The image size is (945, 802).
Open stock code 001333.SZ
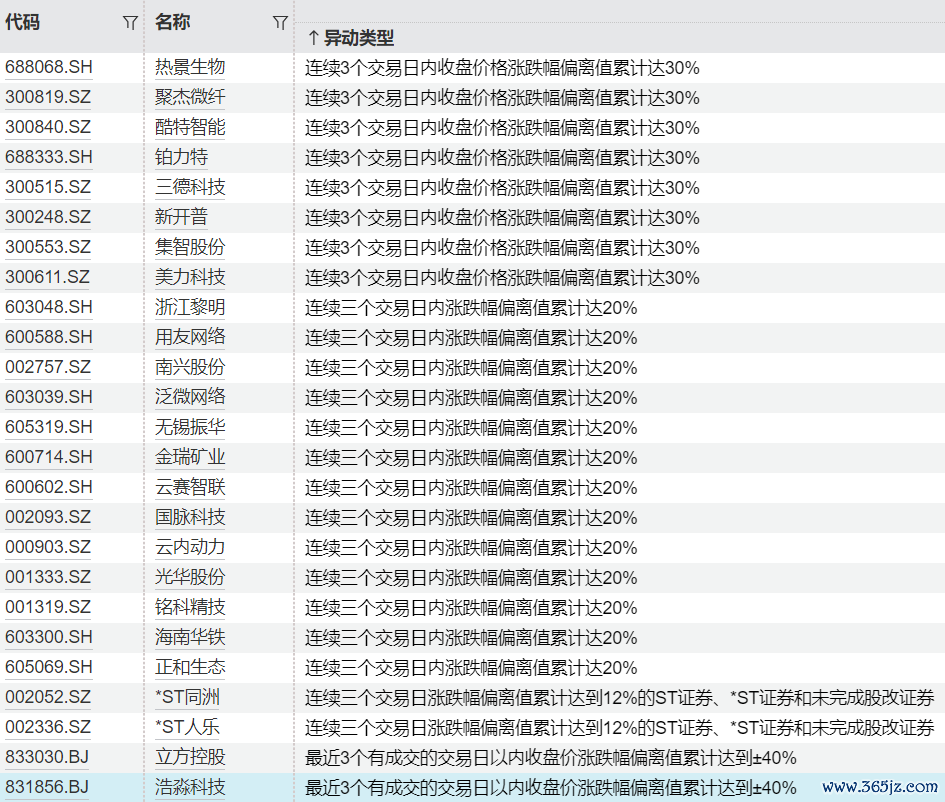pyautogui.click(x=48, y=577)
